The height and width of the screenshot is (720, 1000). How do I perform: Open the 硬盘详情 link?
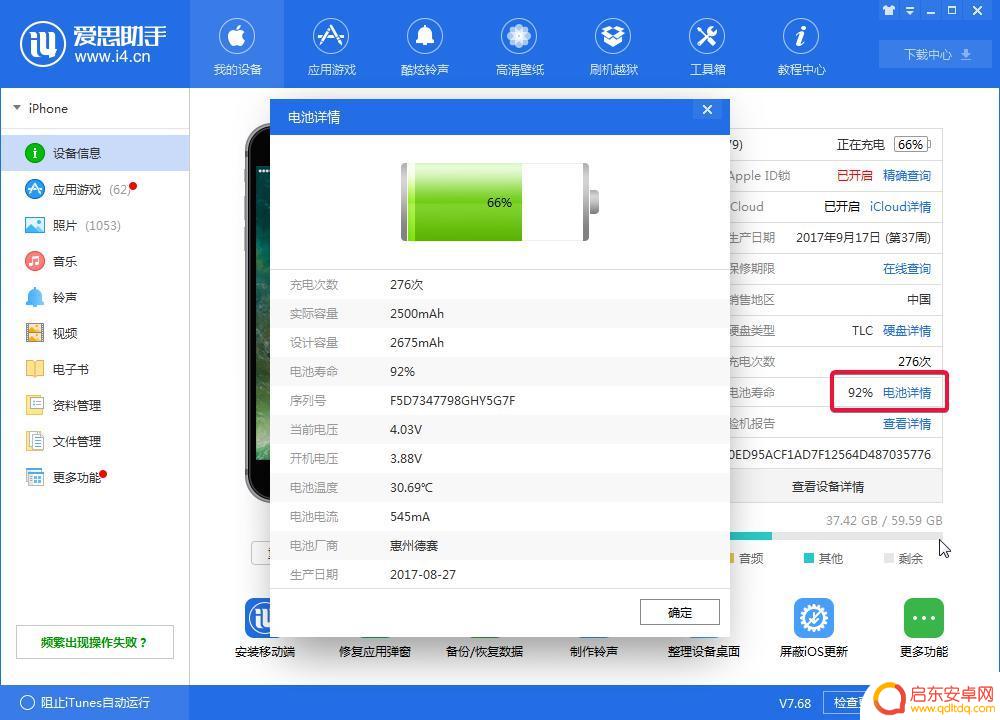(906, 330)
